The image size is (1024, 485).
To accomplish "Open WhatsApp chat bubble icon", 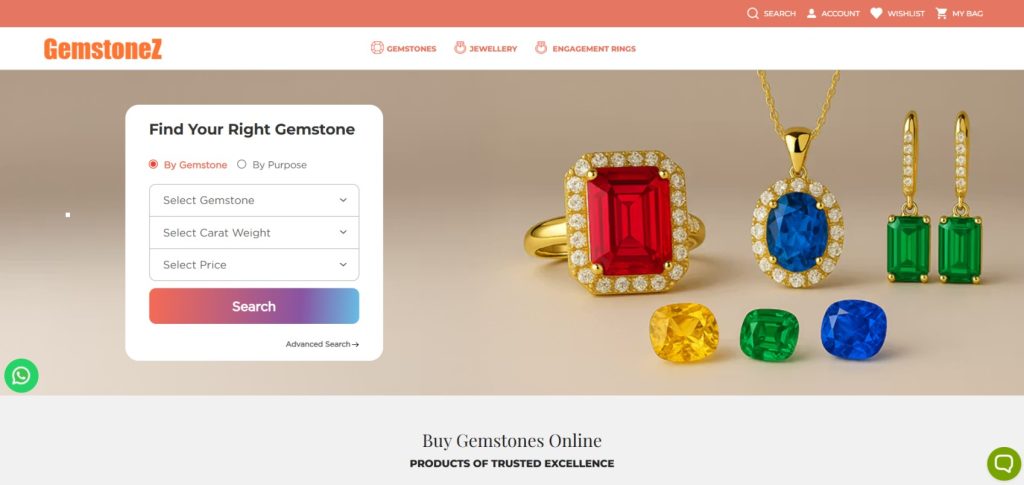I will [21, 375].
